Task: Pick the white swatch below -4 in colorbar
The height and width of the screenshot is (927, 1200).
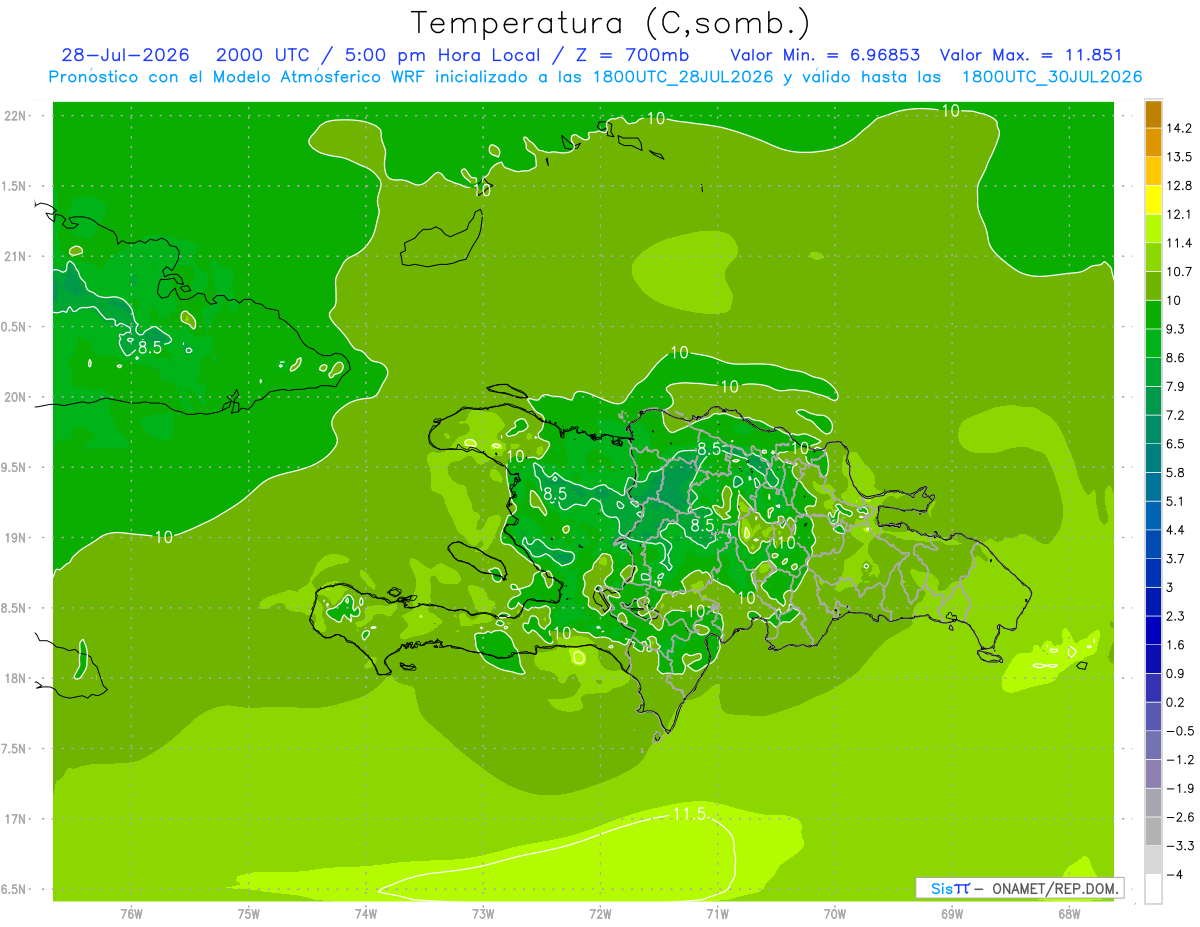Action: tap(1153, 888)
